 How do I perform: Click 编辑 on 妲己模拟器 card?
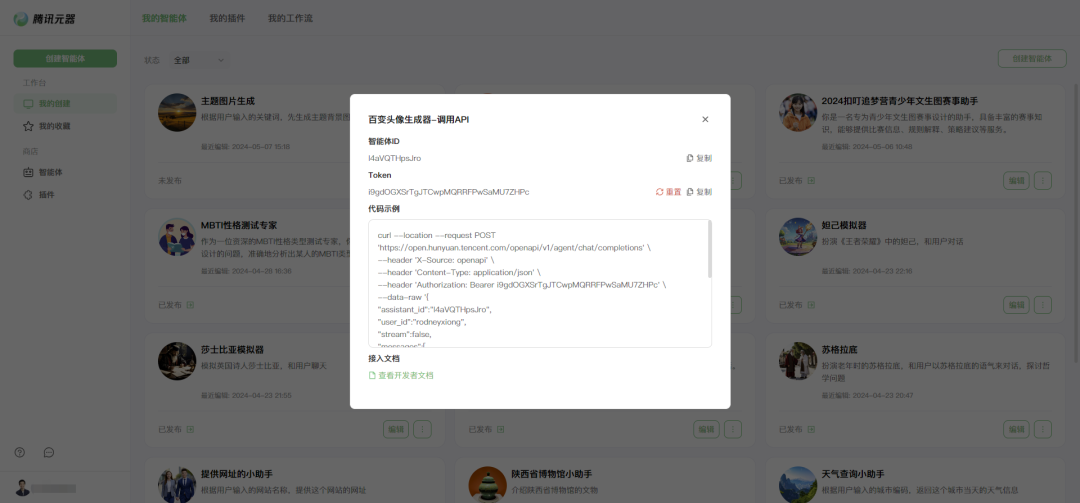(x=1017, y=305)
